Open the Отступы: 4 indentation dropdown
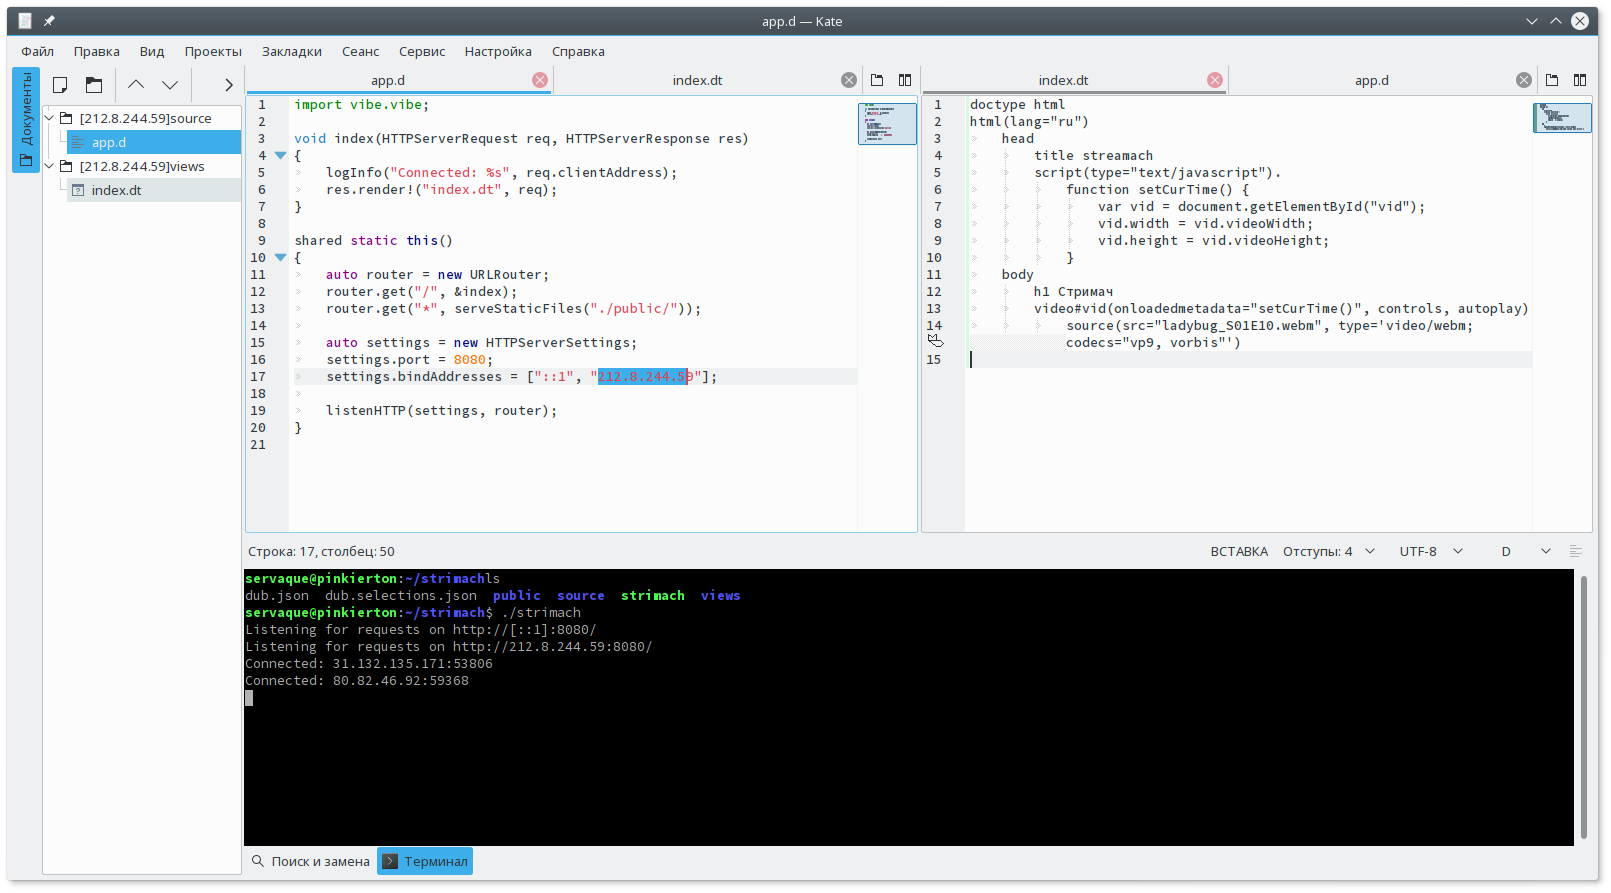The image size is (1611, 893). pyautogui.click(x=1329, y=551)
